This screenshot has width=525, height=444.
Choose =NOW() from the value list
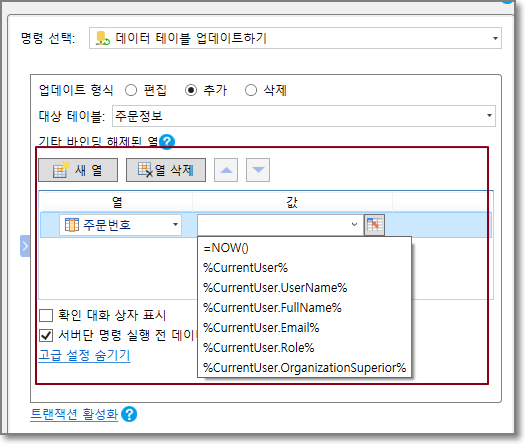tap(226, 248)
